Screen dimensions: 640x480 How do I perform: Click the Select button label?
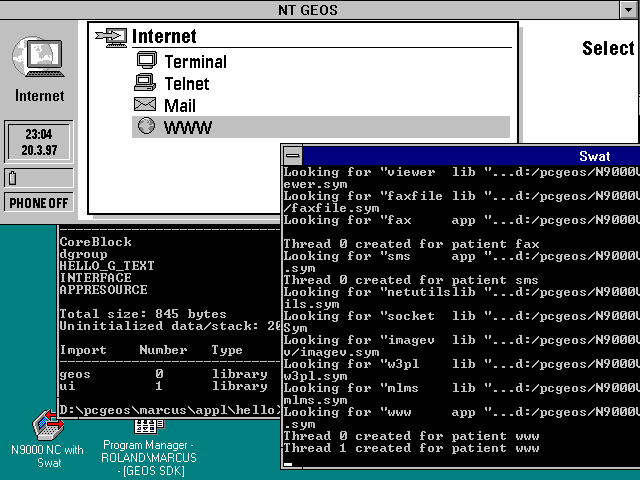608,48
